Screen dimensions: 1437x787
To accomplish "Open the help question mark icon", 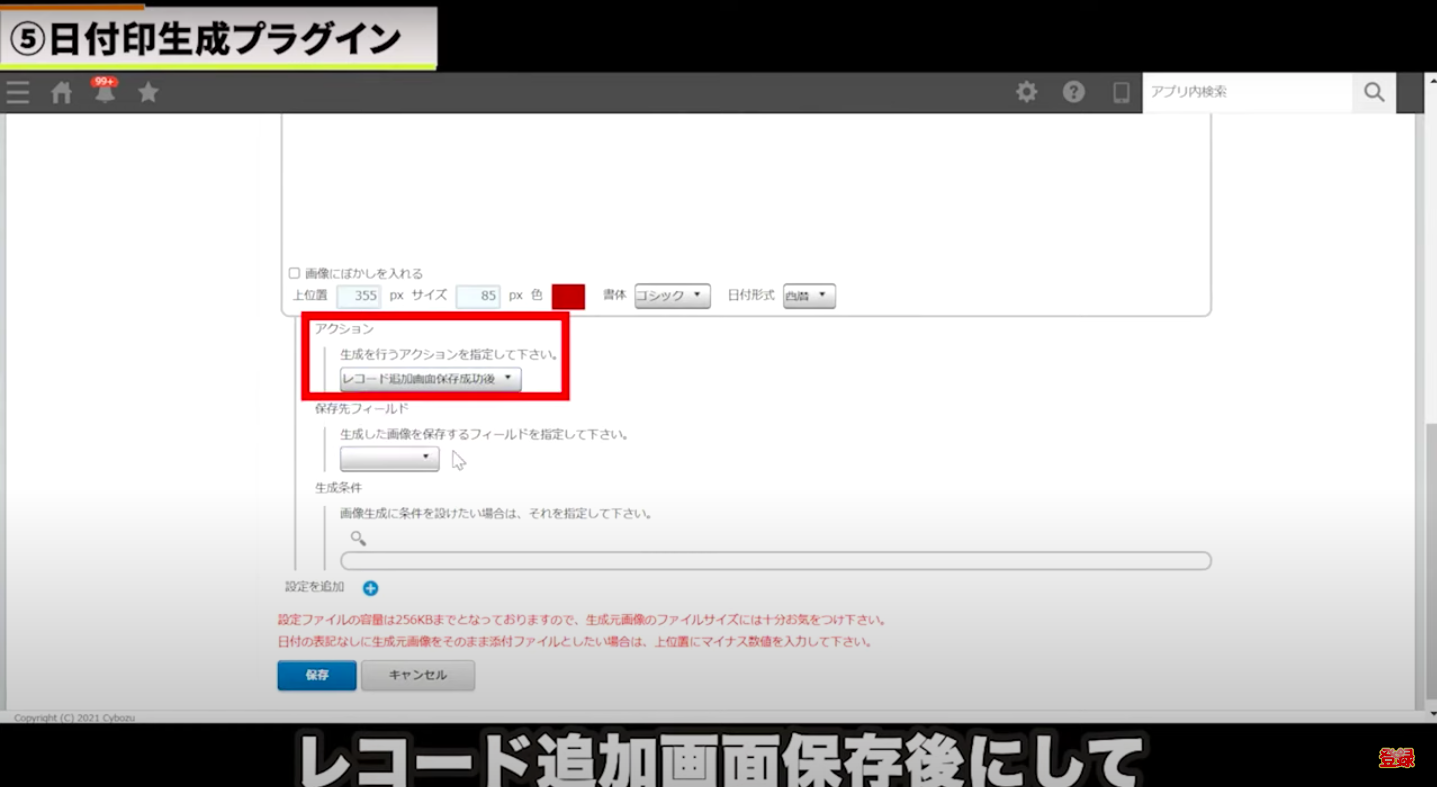I will pyautogui.click(x=1073, y=92).
